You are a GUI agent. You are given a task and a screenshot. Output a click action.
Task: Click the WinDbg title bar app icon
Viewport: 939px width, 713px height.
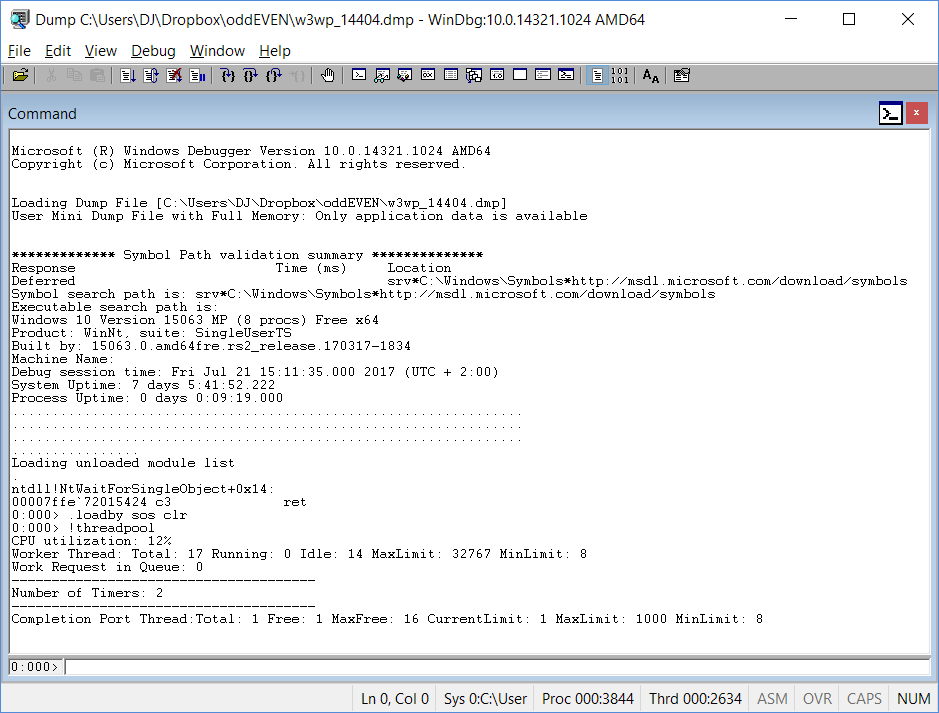tap(19, 19)
